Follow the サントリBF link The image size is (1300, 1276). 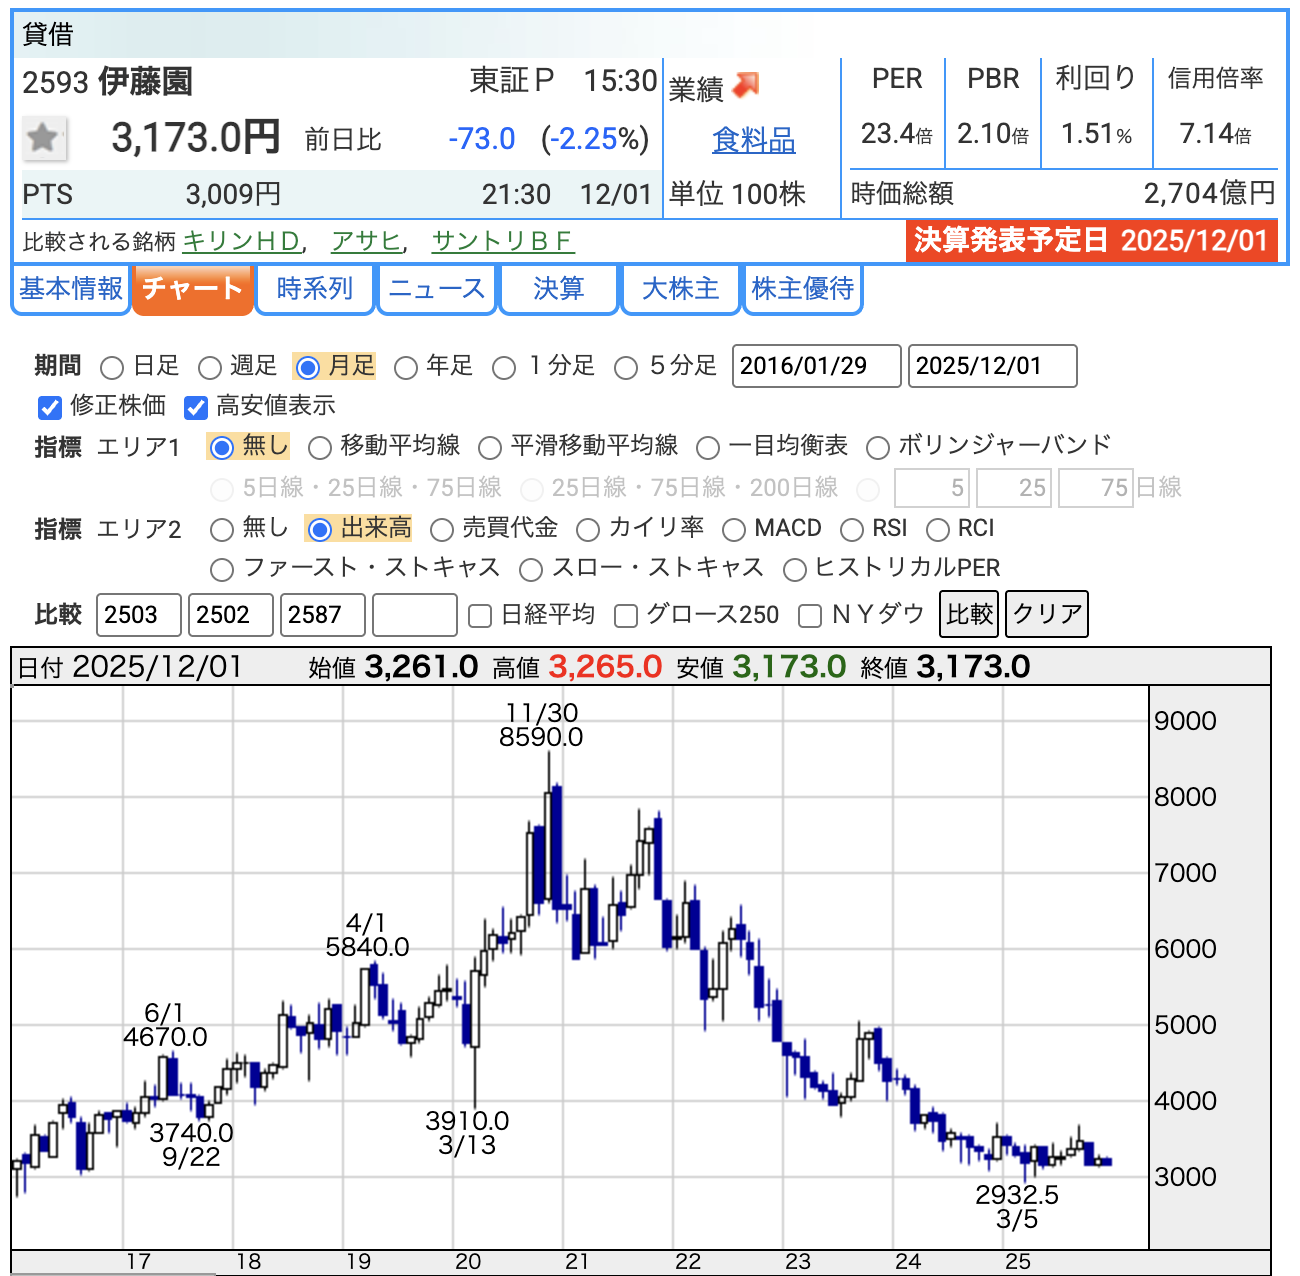pos(503,242)
